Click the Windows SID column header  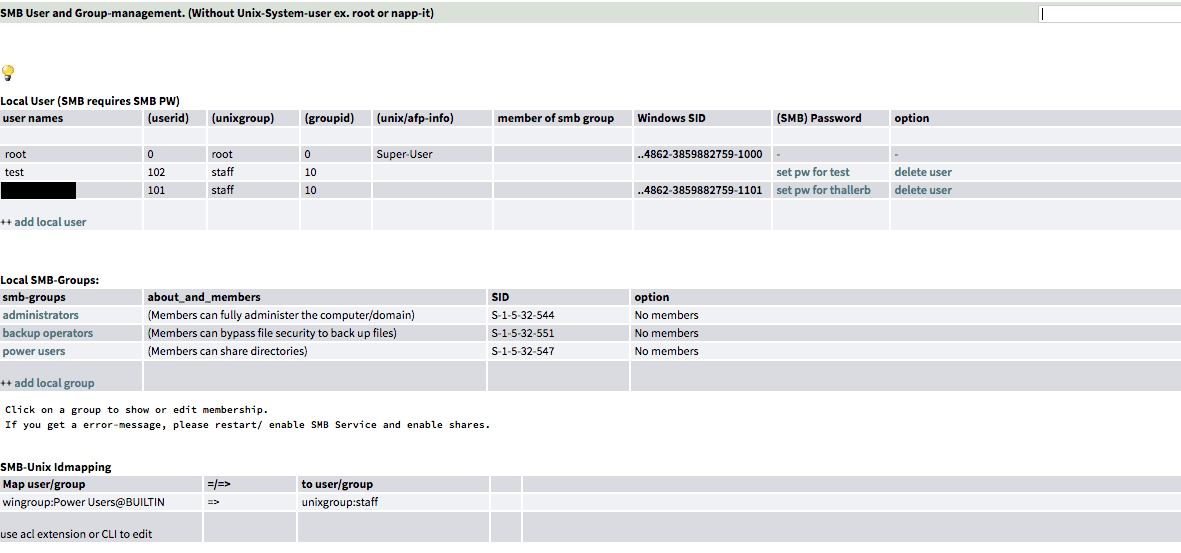pos(671,118)
